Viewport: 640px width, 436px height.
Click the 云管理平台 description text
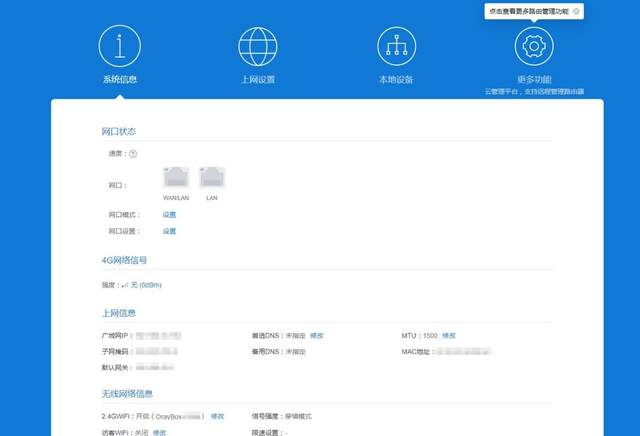[x=534, y=91]
